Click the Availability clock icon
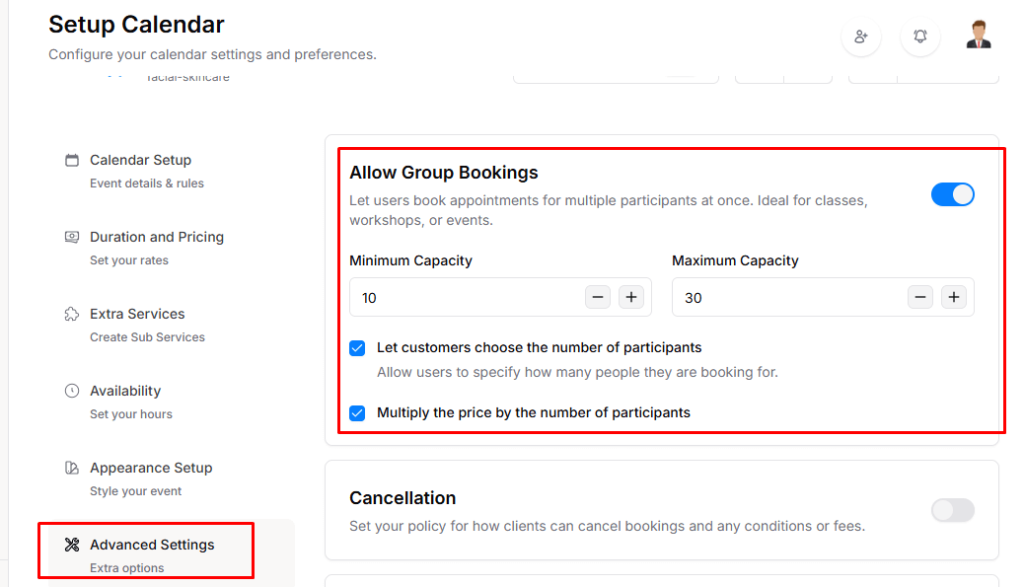Viewport: 1024px width, 587px height. coord(72,391)
